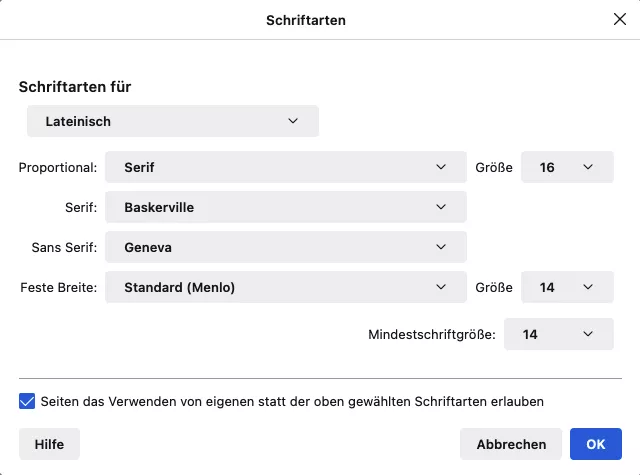This screenshot has height=475, width=640.
Task: Click the 'Sans Serif:' label
Action: [x=63, y=247]
